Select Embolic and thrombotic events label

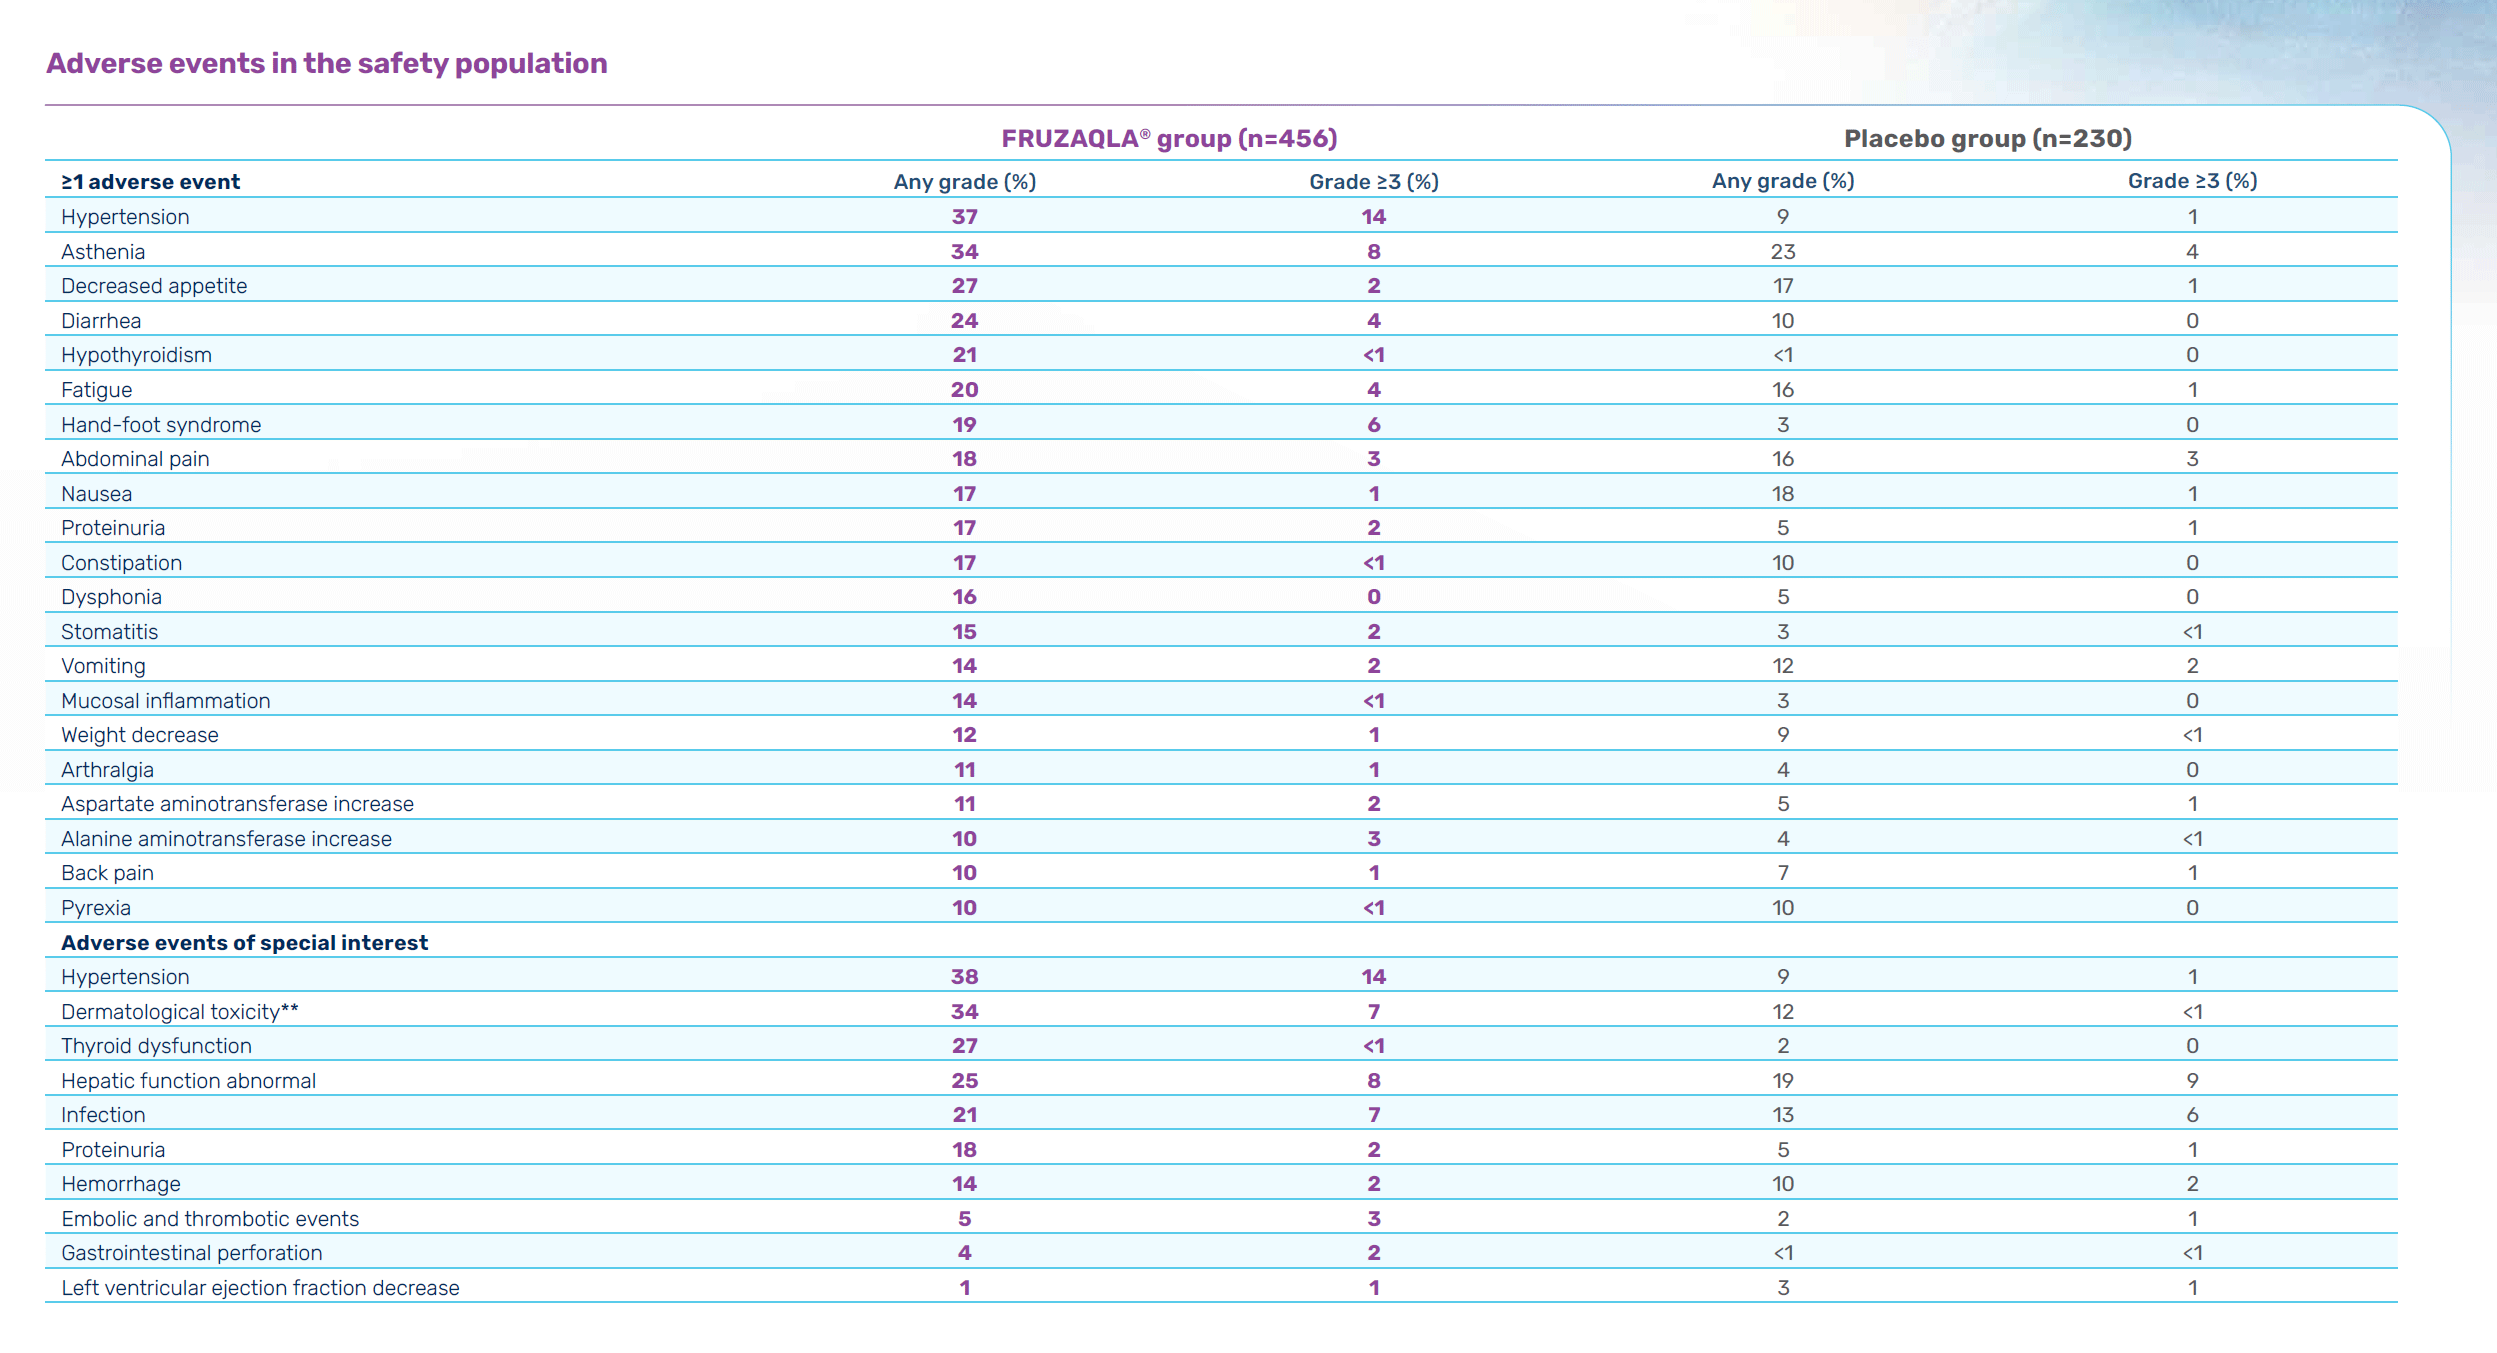(x=210, y=1219)
